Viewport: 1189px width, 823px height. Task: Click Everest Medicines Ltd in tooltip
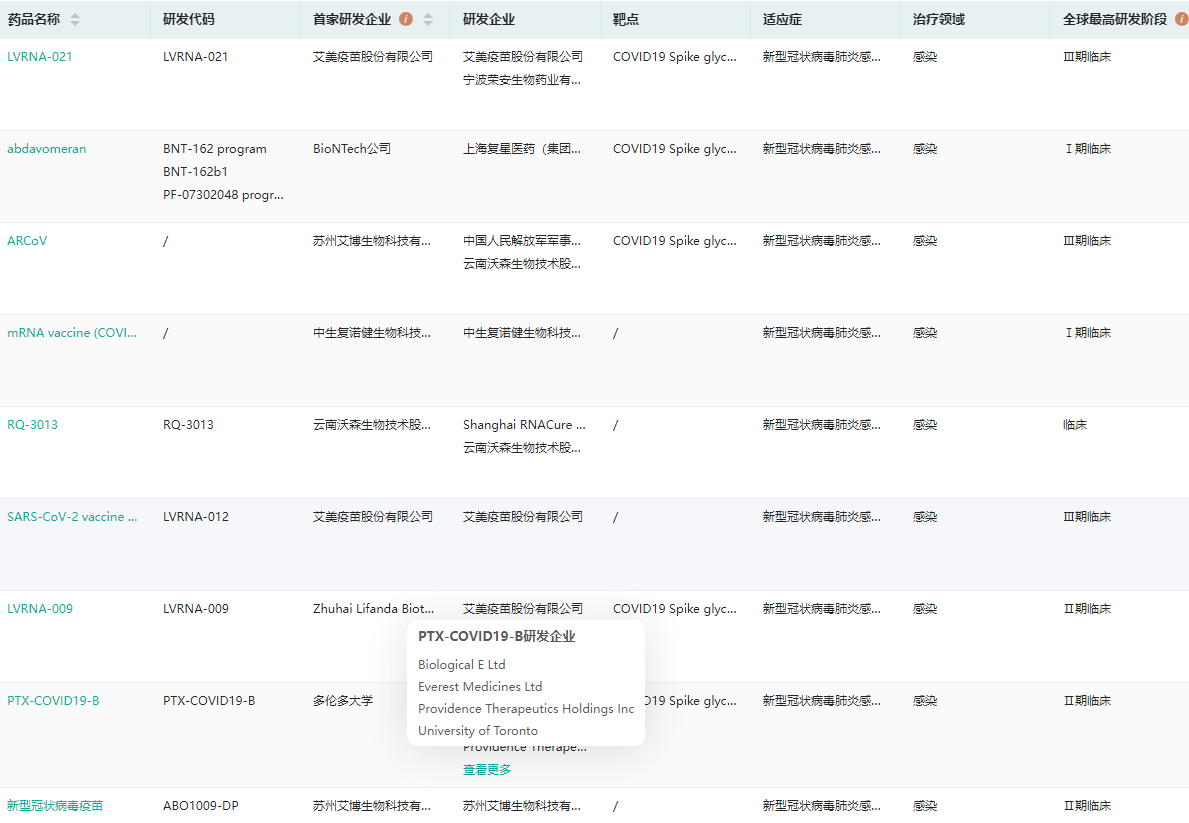coord(480,686)
